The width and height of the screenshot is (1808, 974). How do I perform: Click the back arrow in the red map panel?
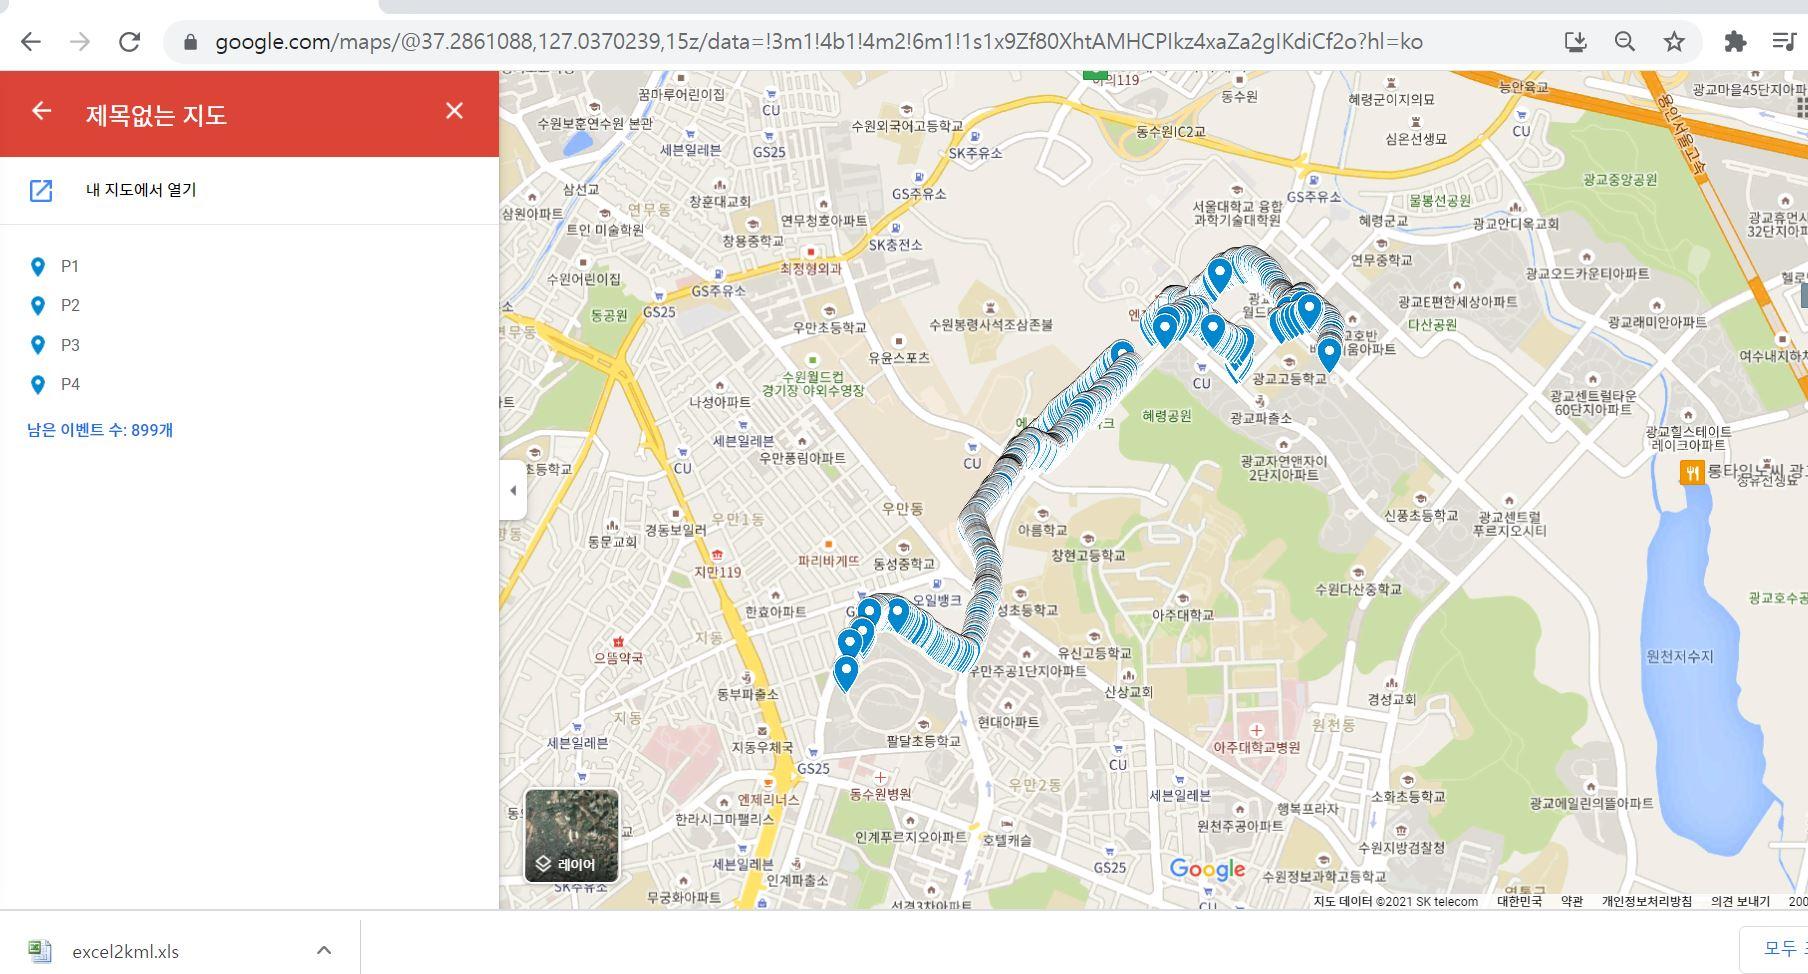40,112
